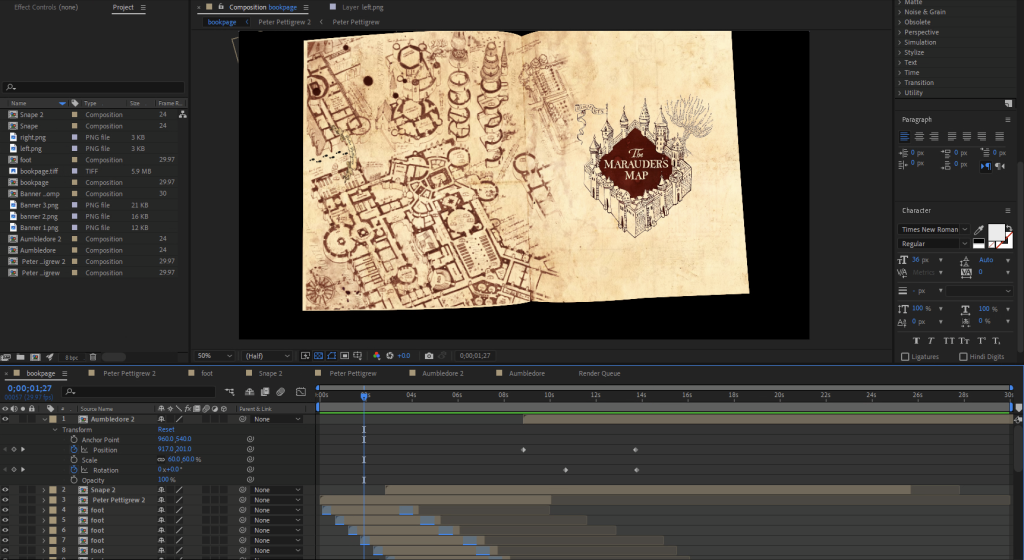Open the Render Queue tab
The width and height of the screenshot is (1024, 560).
[x=599, y=373]
